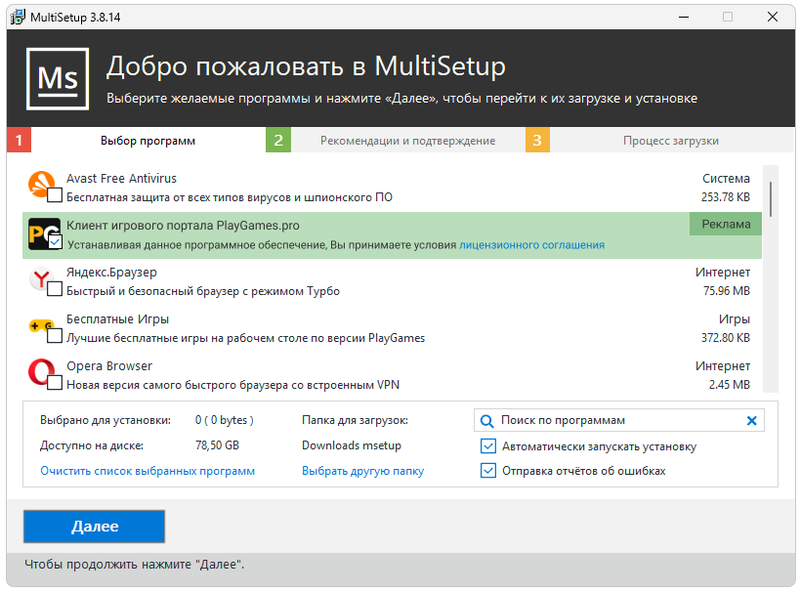
Task: Enable the Yandex Browser checkbox
Action: click(x=55, y=290)
